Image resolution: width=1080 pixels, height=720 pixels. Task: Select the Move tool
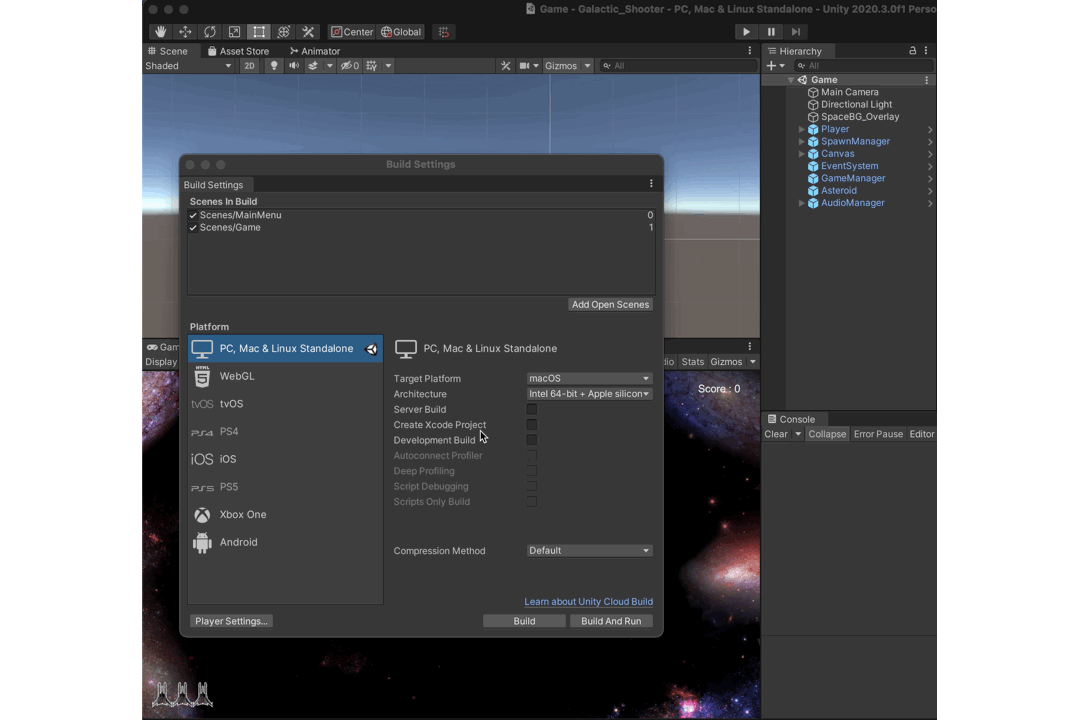185,32
